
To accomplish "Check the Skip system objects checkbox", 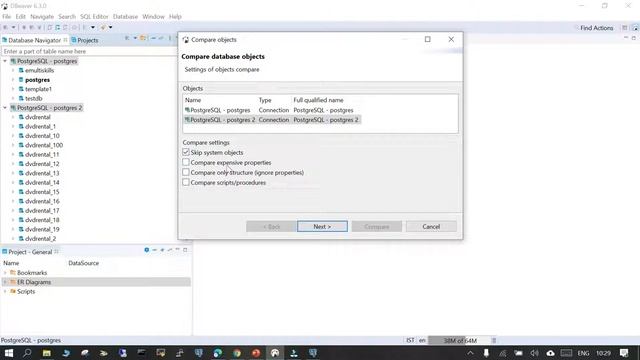I will coord(186,152).
